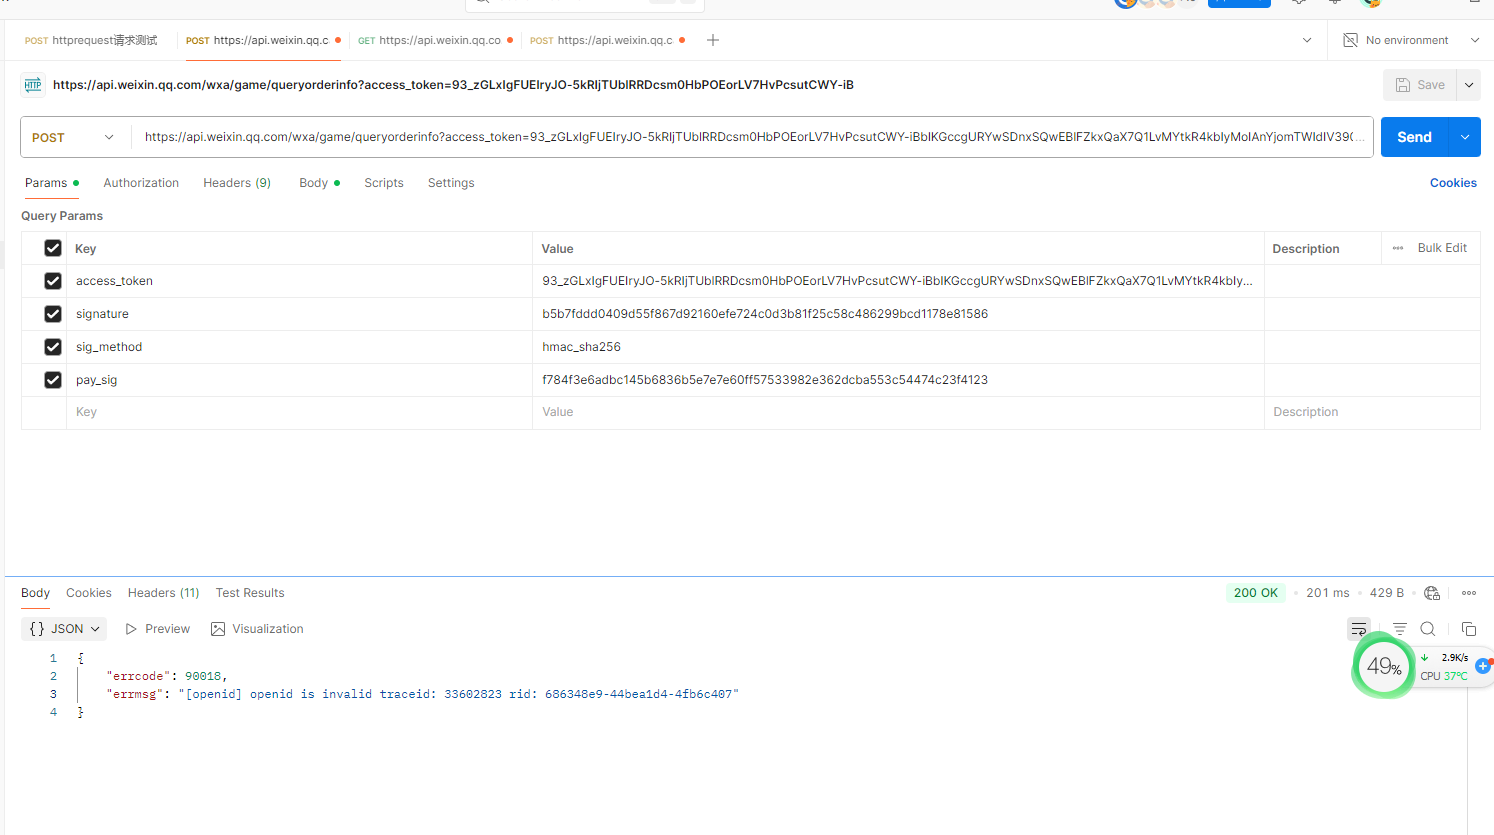Screen dimensions: 1494x835
Task: Click the No environment icon
Action: tap(1350, 40)
